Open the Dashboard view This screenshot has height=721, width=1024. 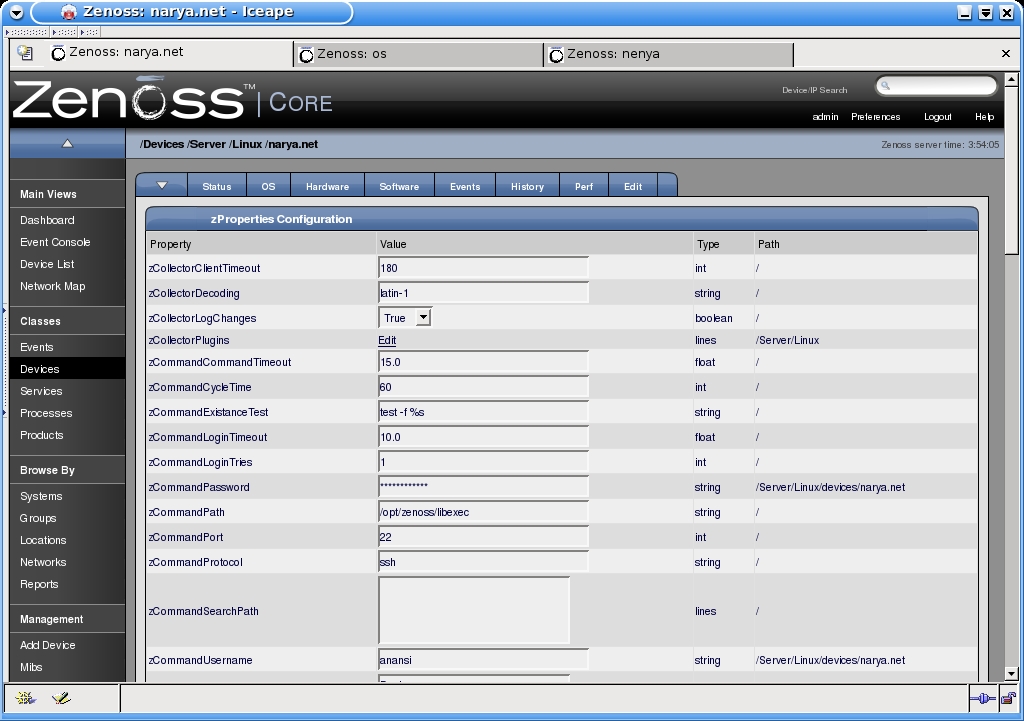tap(47, 220)
